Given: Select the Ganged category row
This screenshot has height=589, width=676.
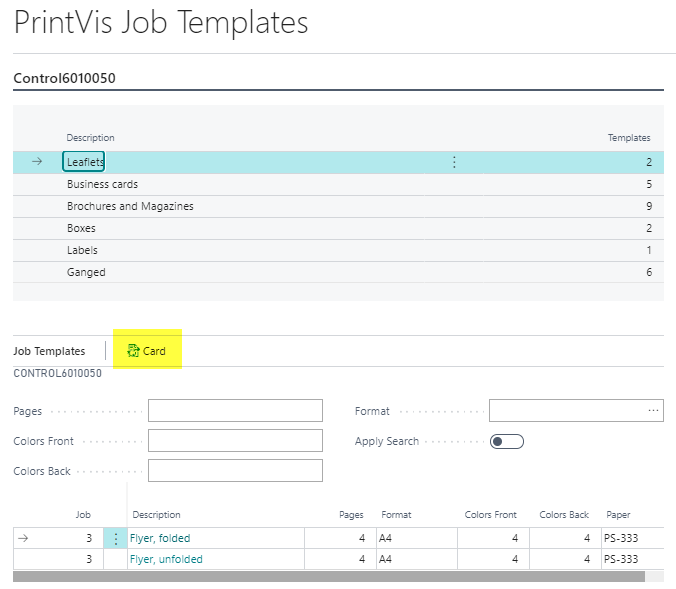Looking at the screenshot, I should coord(338,272).
